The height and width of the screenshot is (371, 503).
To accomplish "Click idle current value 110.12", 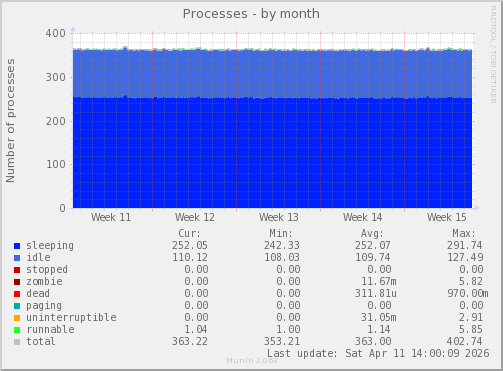I will 190,258.
